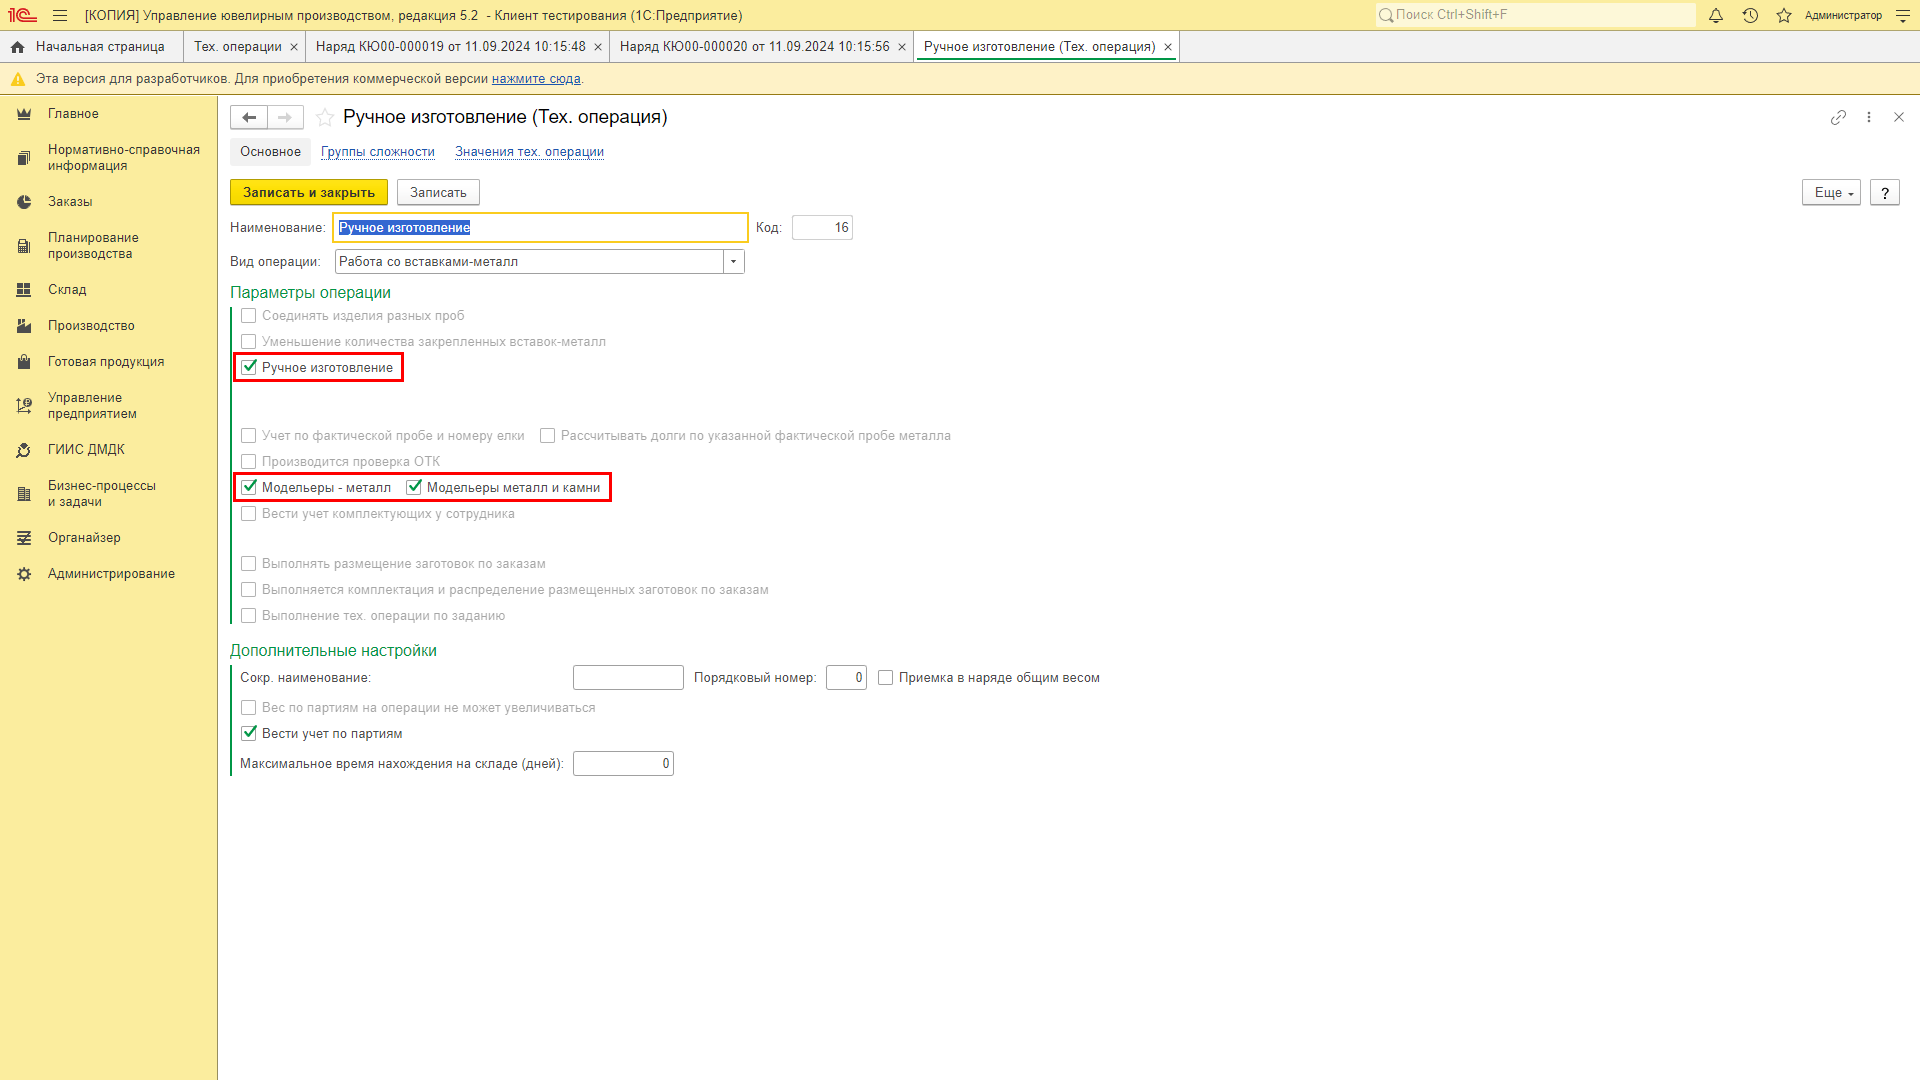Click the Планирование производства sidebar icon
The height and width of the screenshot is (1080, 1920).
pos(24,246)
